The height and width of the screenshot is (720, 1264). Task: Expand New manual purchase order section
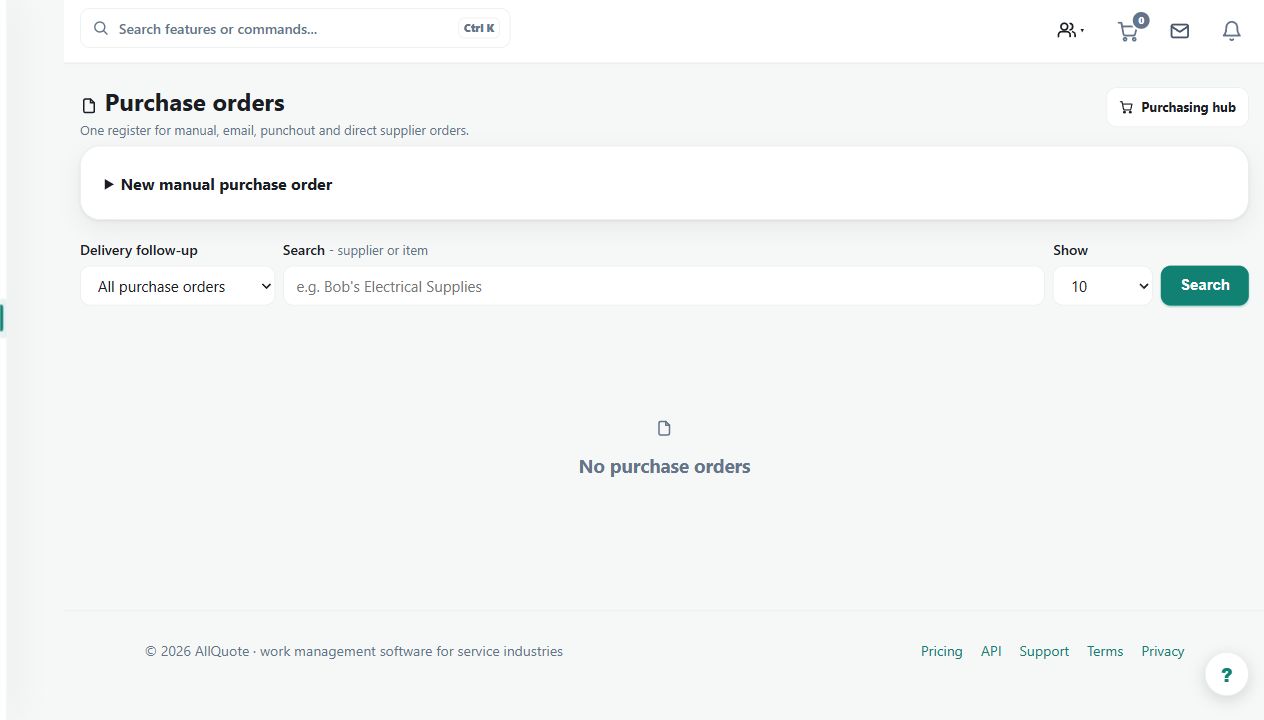click(x=664, y=184)
